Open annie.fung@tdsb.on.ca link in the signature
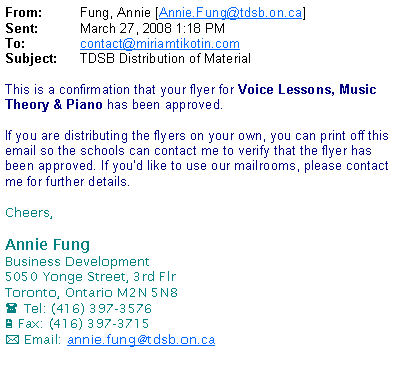The image size is (399, 366). (141, 340)
